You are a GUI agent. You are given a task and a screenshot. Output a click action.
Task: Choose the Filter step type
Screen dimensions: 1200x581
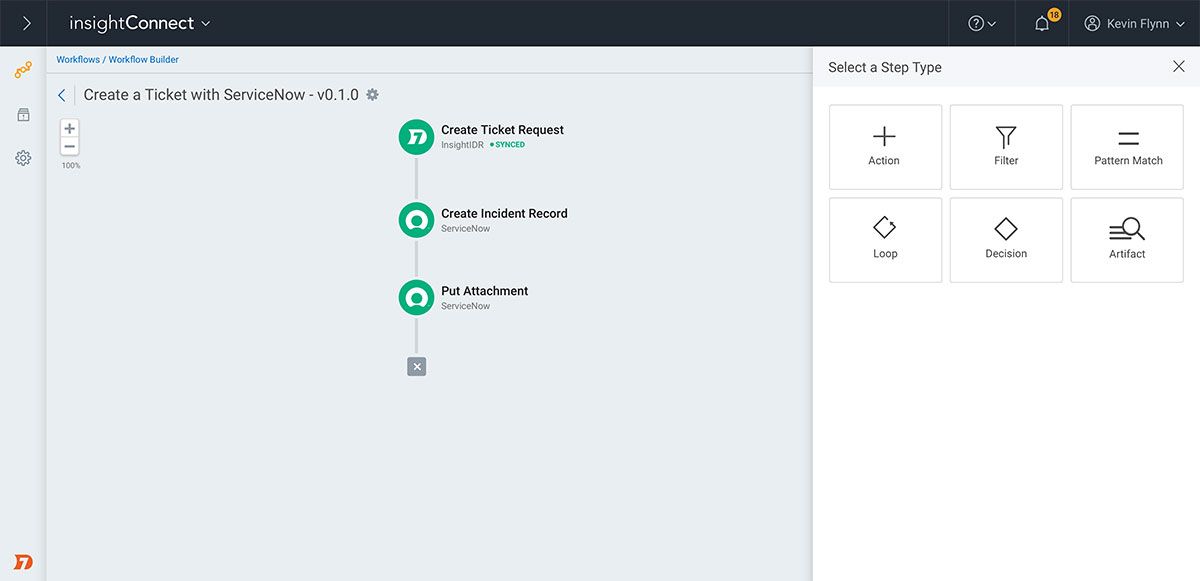pyautogui.click(x=1006, y=147)
